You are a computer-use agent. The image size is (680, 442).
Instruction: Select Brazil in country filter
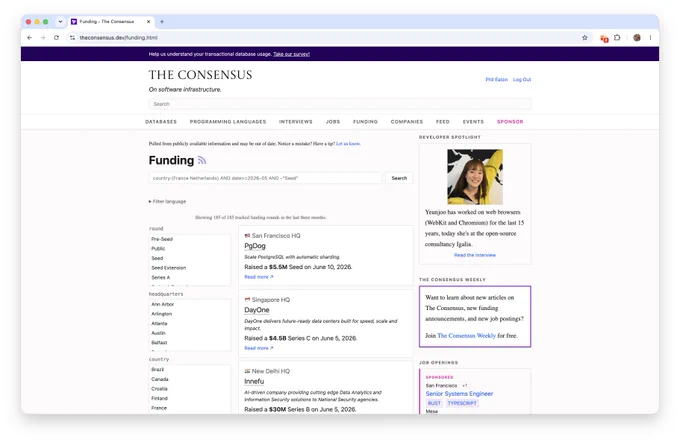click(157, 370)
